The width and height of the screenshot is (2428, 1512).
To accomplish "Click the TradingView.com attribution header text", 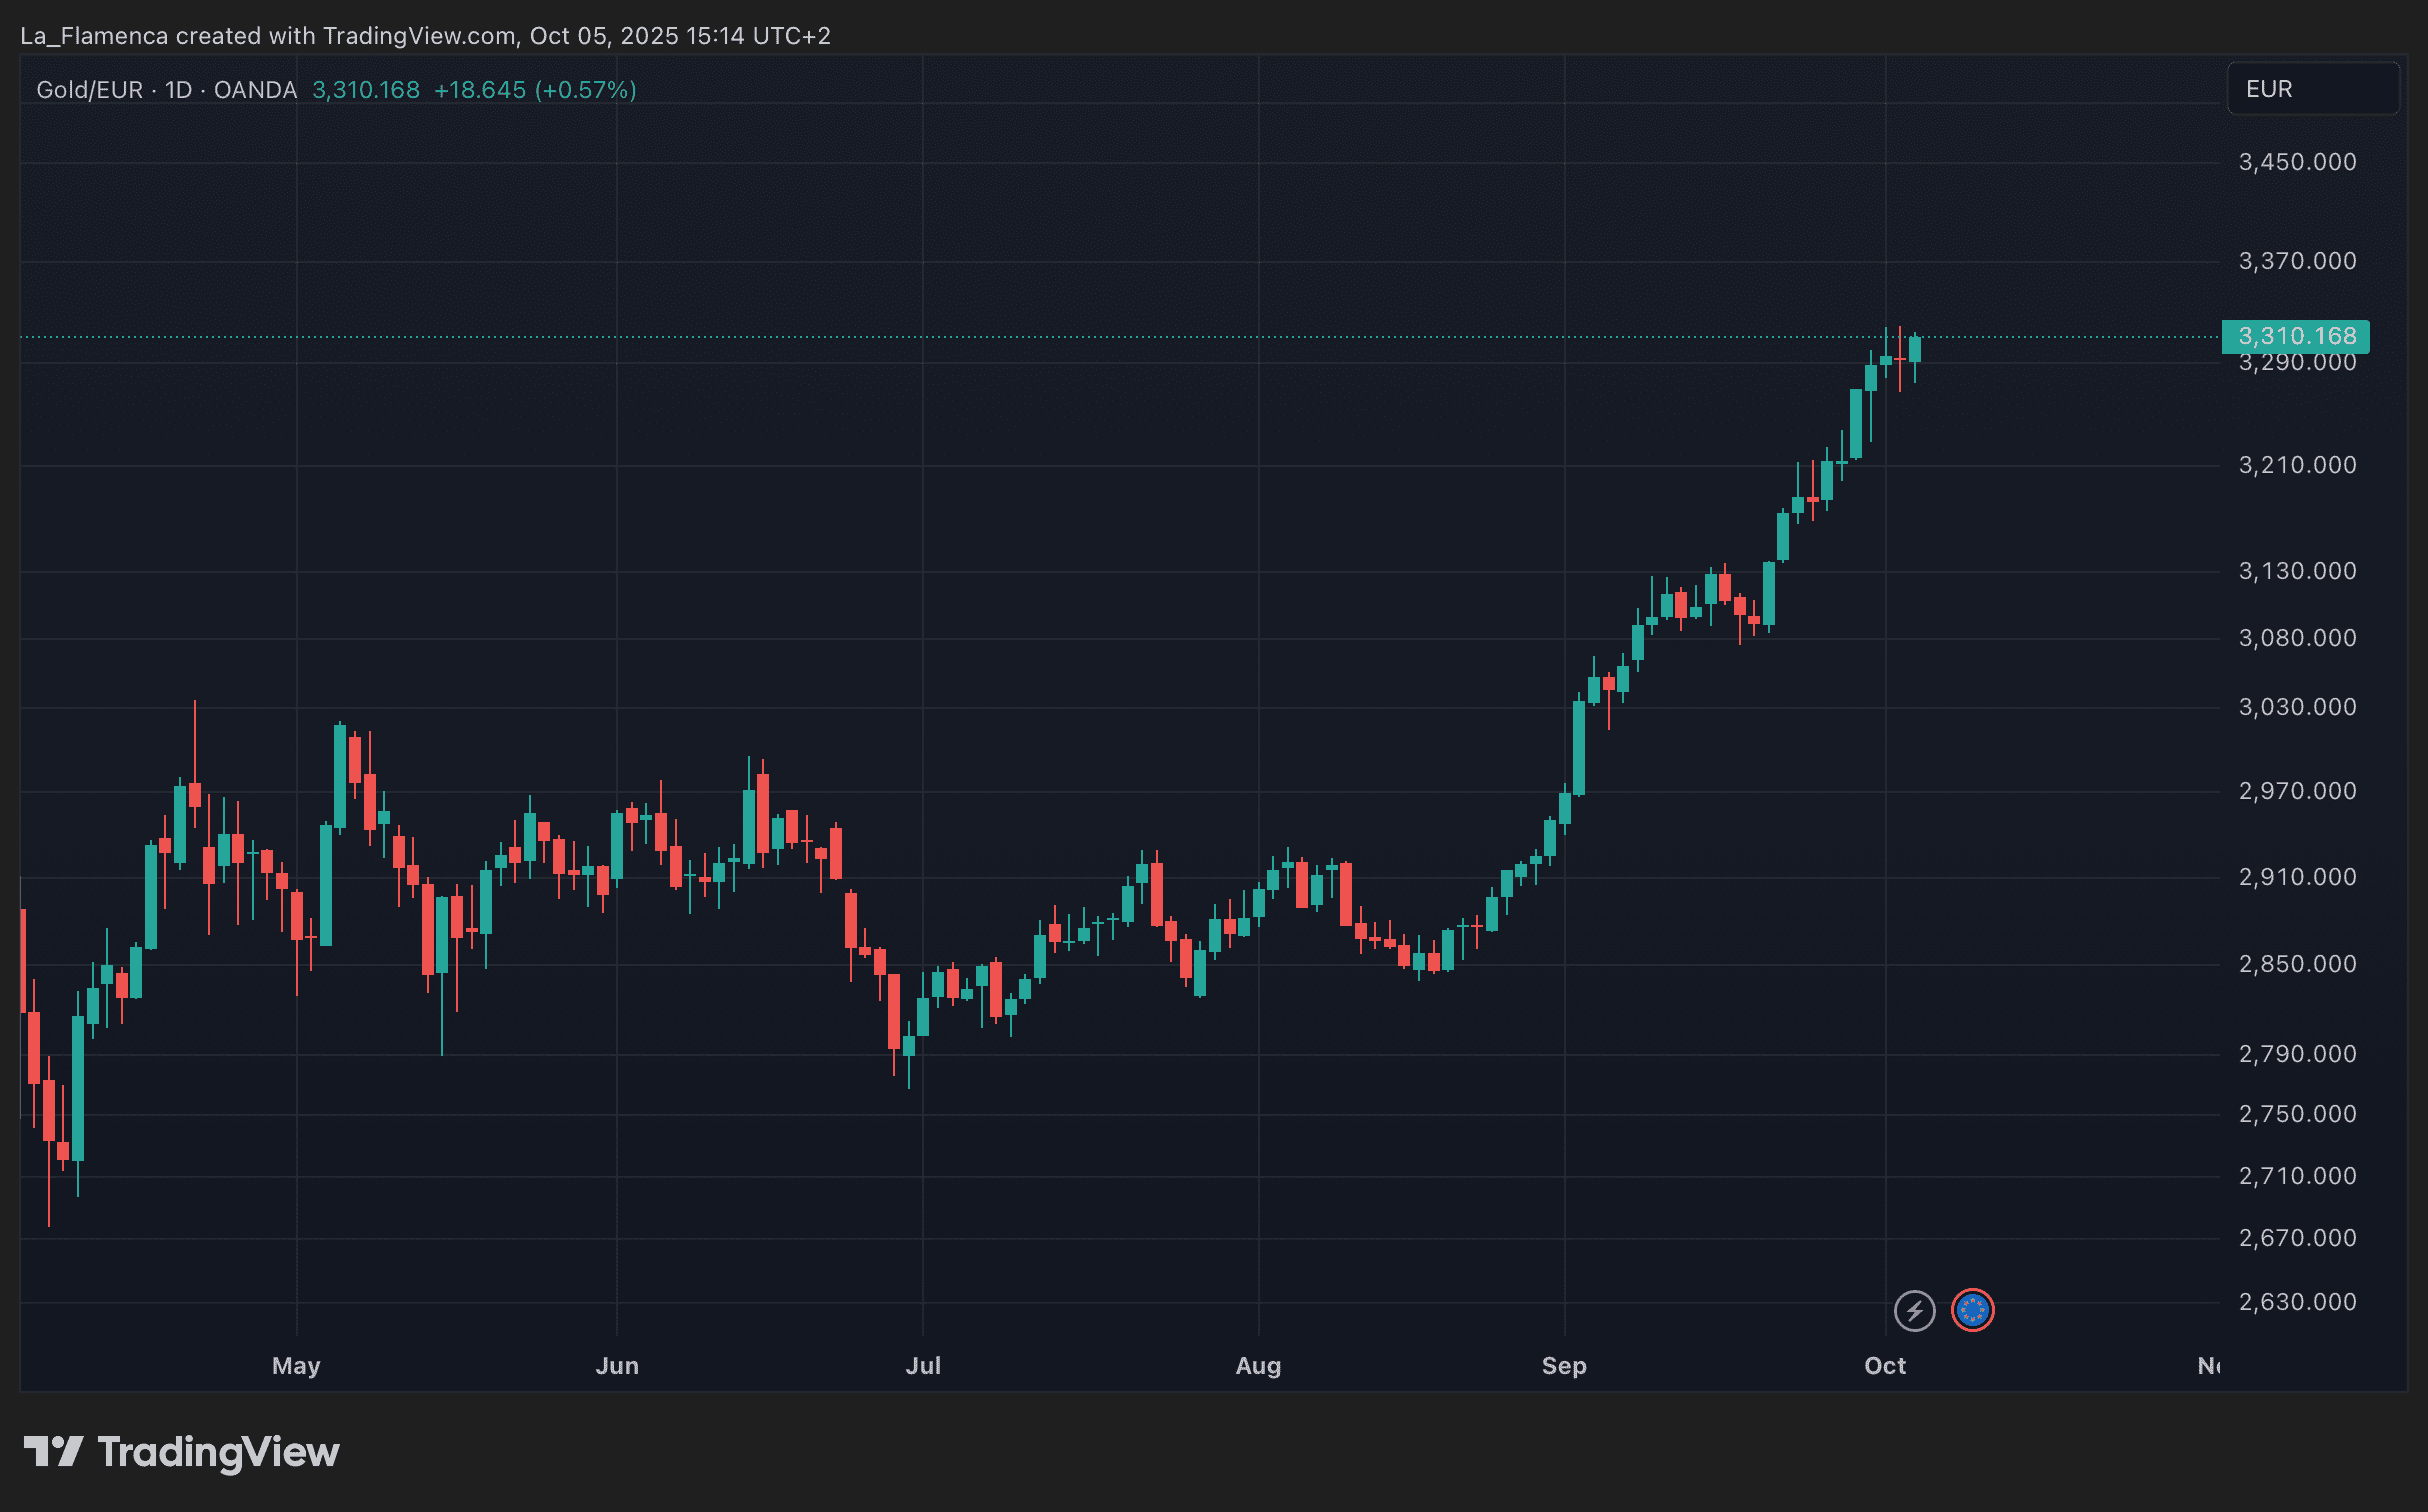I will click(x=420, y=36).
